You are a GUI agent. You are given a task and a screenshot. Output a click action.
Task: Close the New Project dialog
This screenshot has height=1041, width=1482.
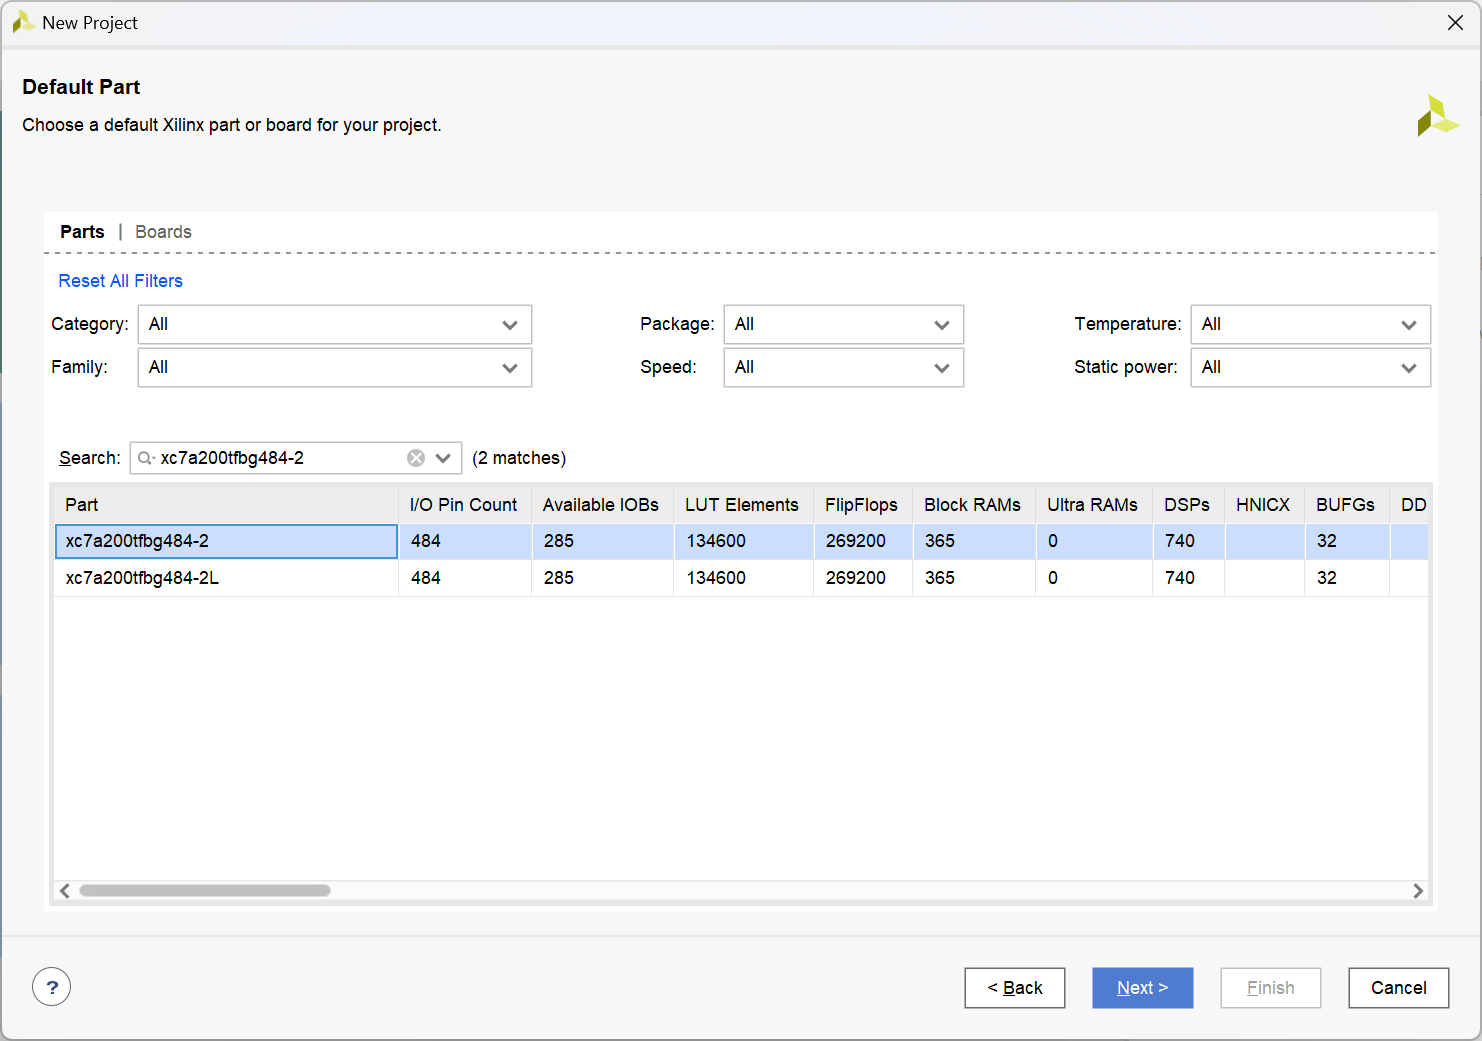click(x=1455, y=22)
